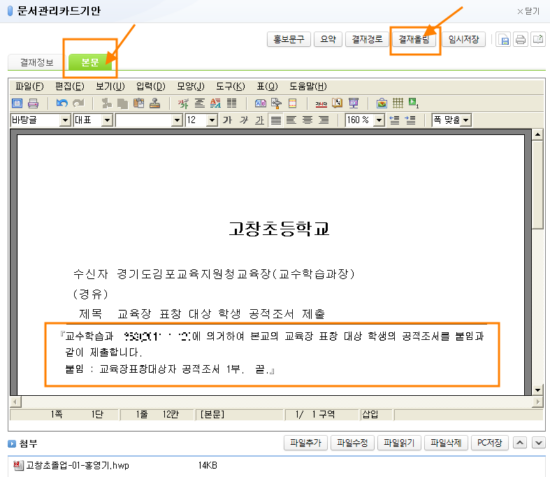Viewport: 550px width, 477px height.
Task: Click the save-to-disk icon near 임시저장
Action: [x=504, y=39]
